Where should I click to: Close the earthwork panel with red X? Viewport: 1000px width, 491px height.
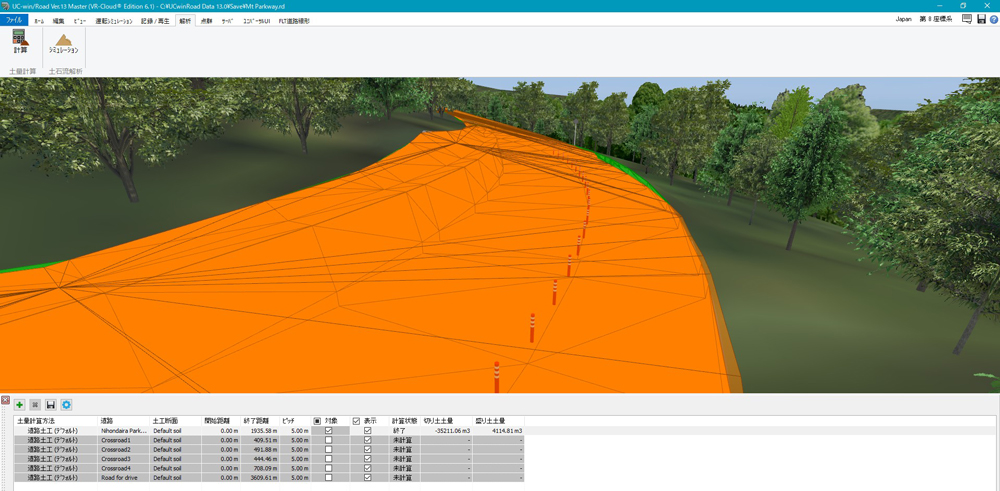[5, 400]
